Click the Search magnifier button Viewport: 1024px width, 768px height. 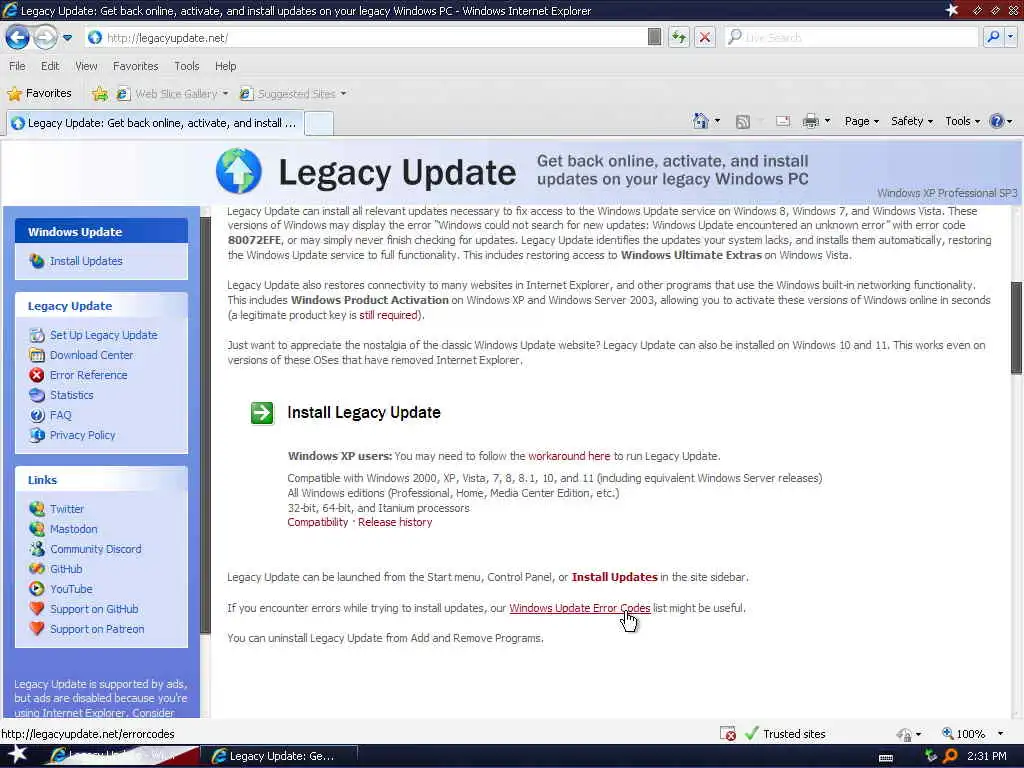tap(993, 37)
